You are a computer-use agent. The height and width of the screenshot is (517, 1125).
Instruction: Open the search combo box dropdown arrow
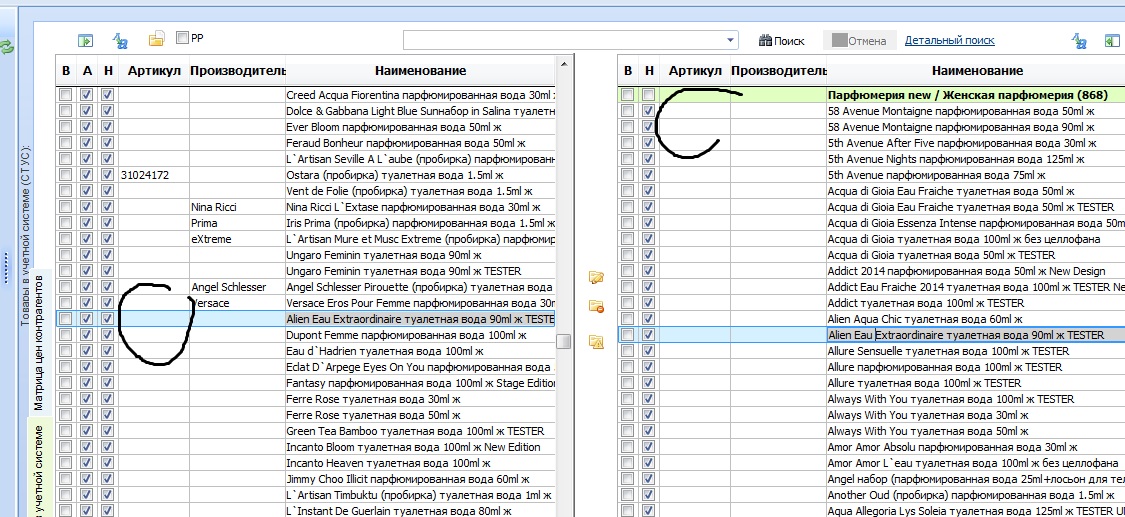(730, 41)
